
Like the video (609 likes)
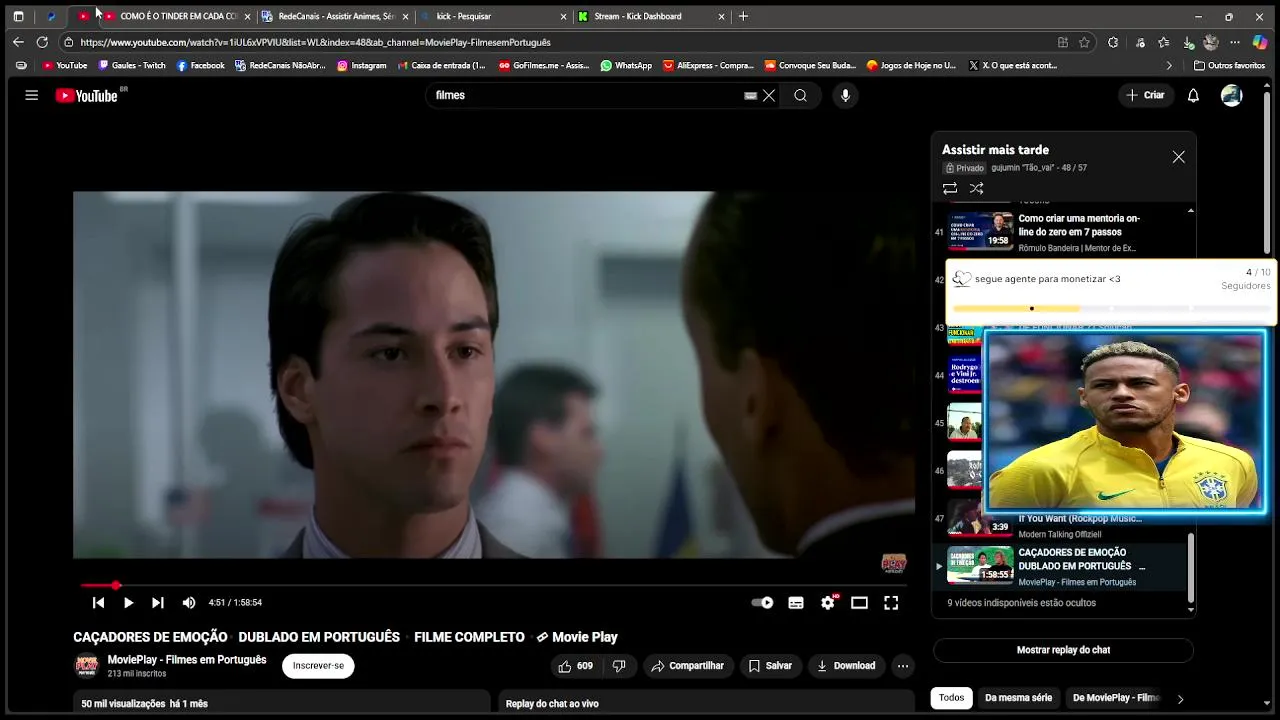(576, 666)
